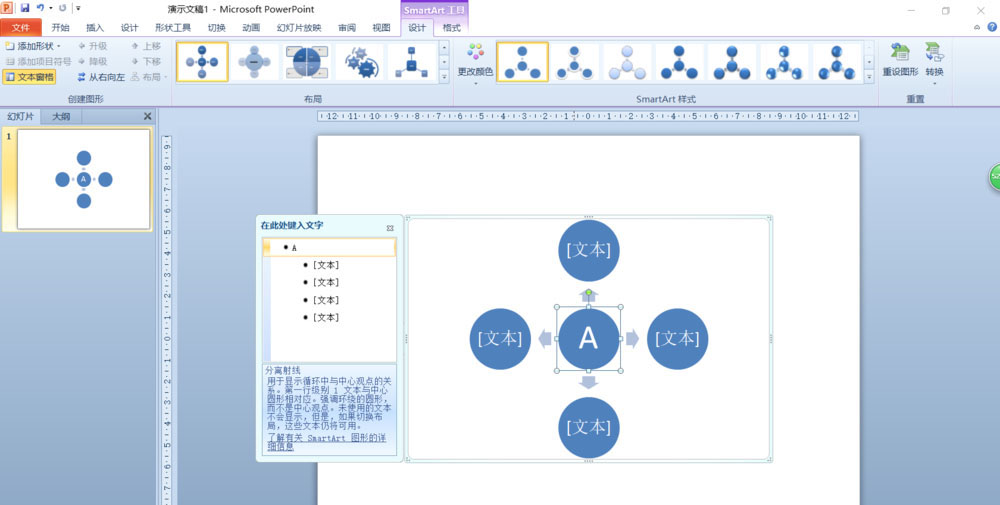Select the last visible SmartArt style thumbnail
The image size is (1000, 505).
(x=836, y=62)
